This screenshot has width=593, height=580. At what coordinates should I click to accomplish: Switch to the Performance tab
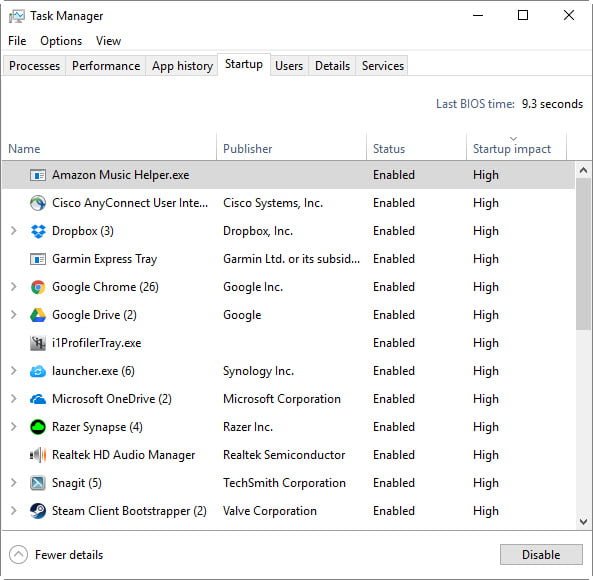tap(106, 66)
